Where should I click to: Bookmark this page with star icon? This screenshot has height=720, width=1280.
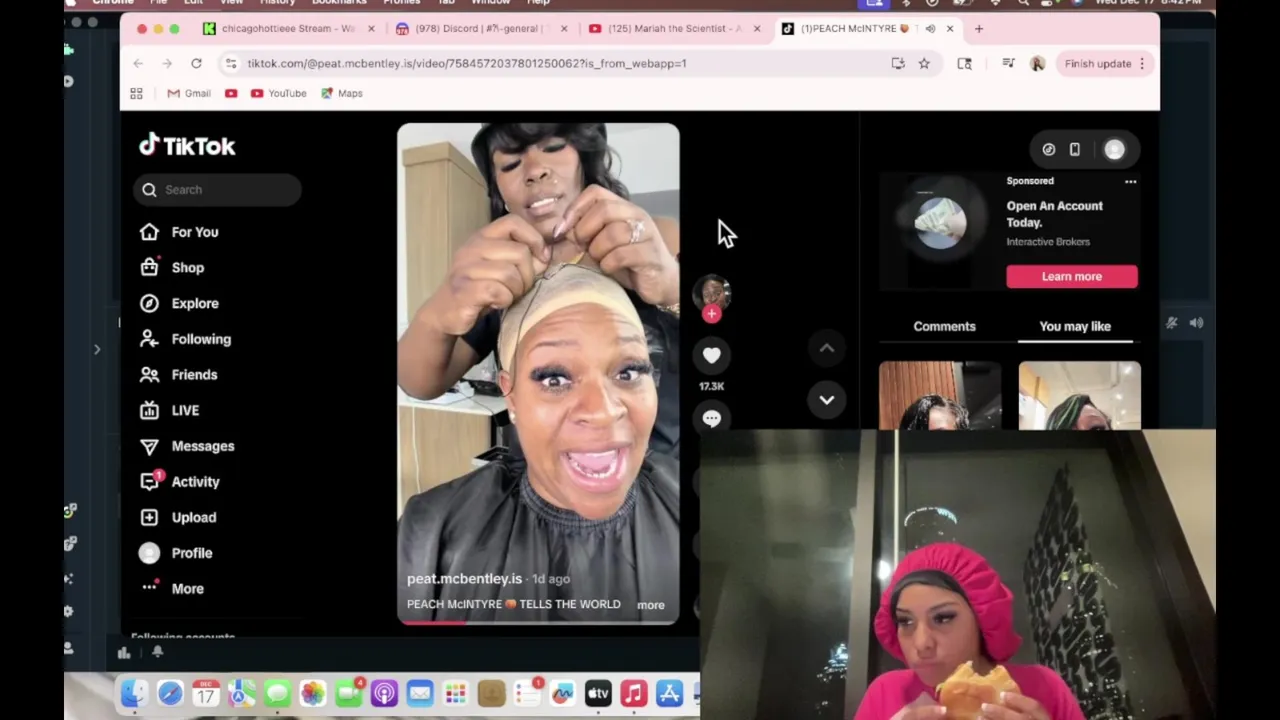click(x=924, y=64)
